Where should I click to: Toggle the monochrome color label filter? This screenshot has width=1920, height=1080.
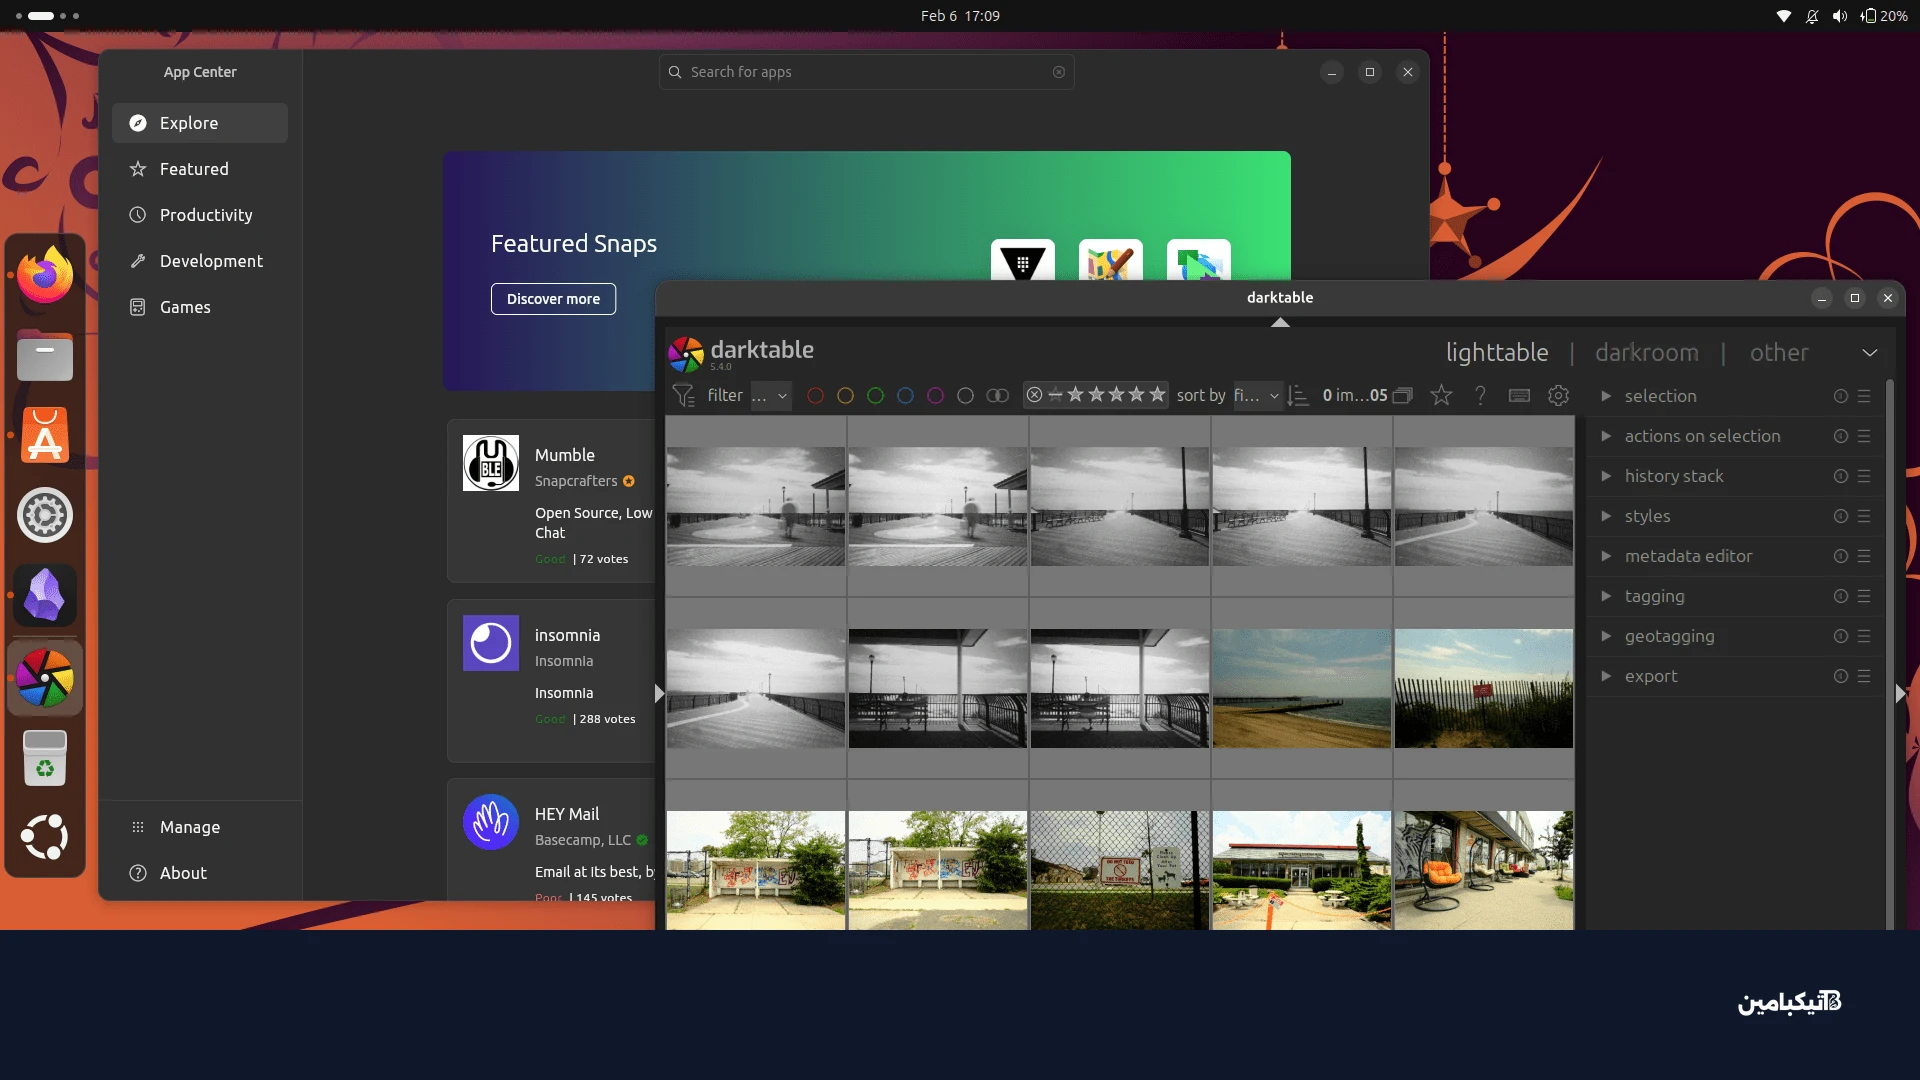pyautogui.click(x=998, y=396)
